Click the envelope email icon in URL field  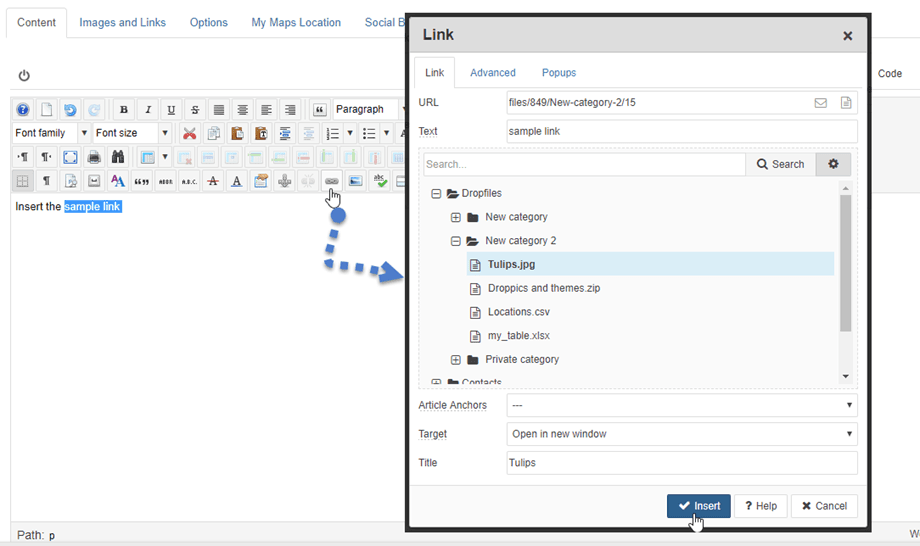[820, 103]
